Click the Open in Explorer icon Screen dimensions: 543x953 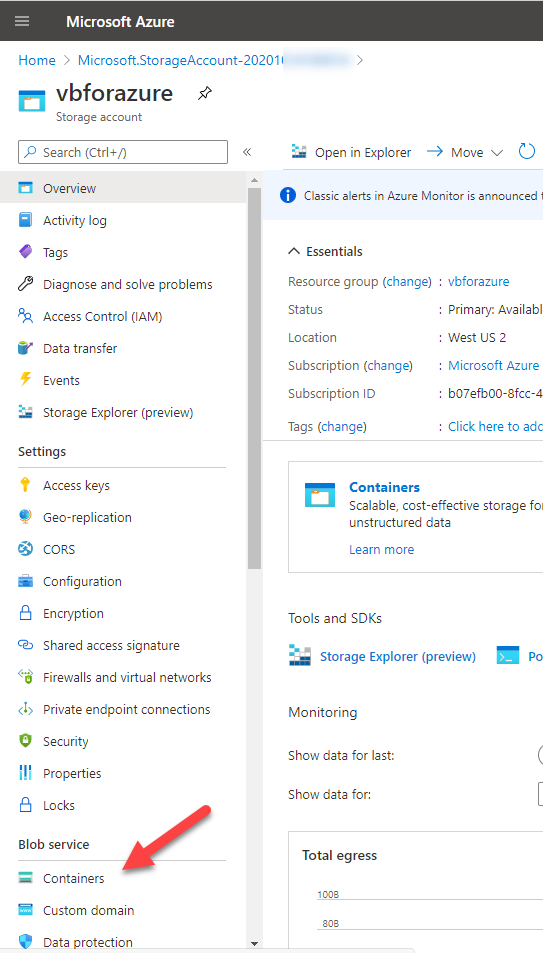tap(299, 152)
